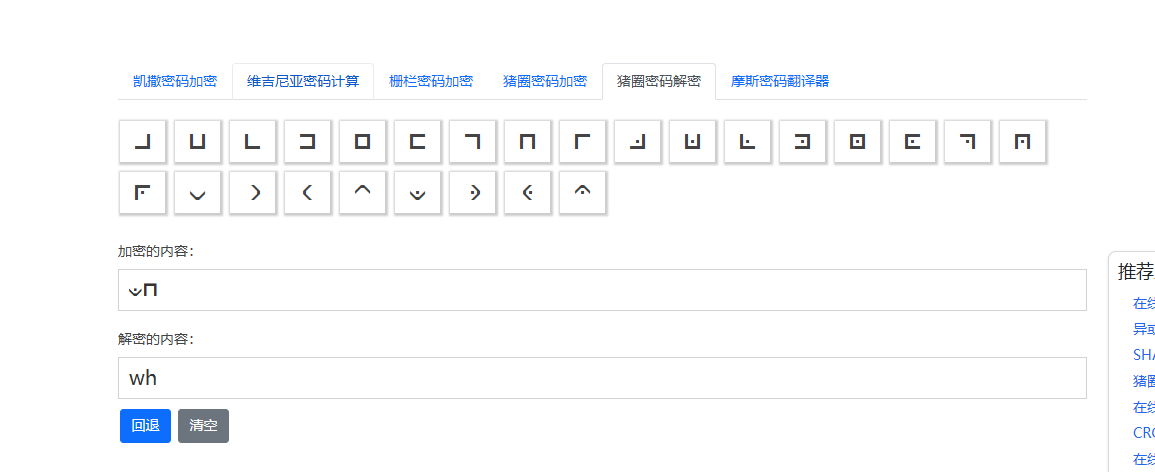Viewport: 1155px width, 472px height.
Task: Click the right-pointing chevron symbol without dot
Action: [x=252, y=193]
